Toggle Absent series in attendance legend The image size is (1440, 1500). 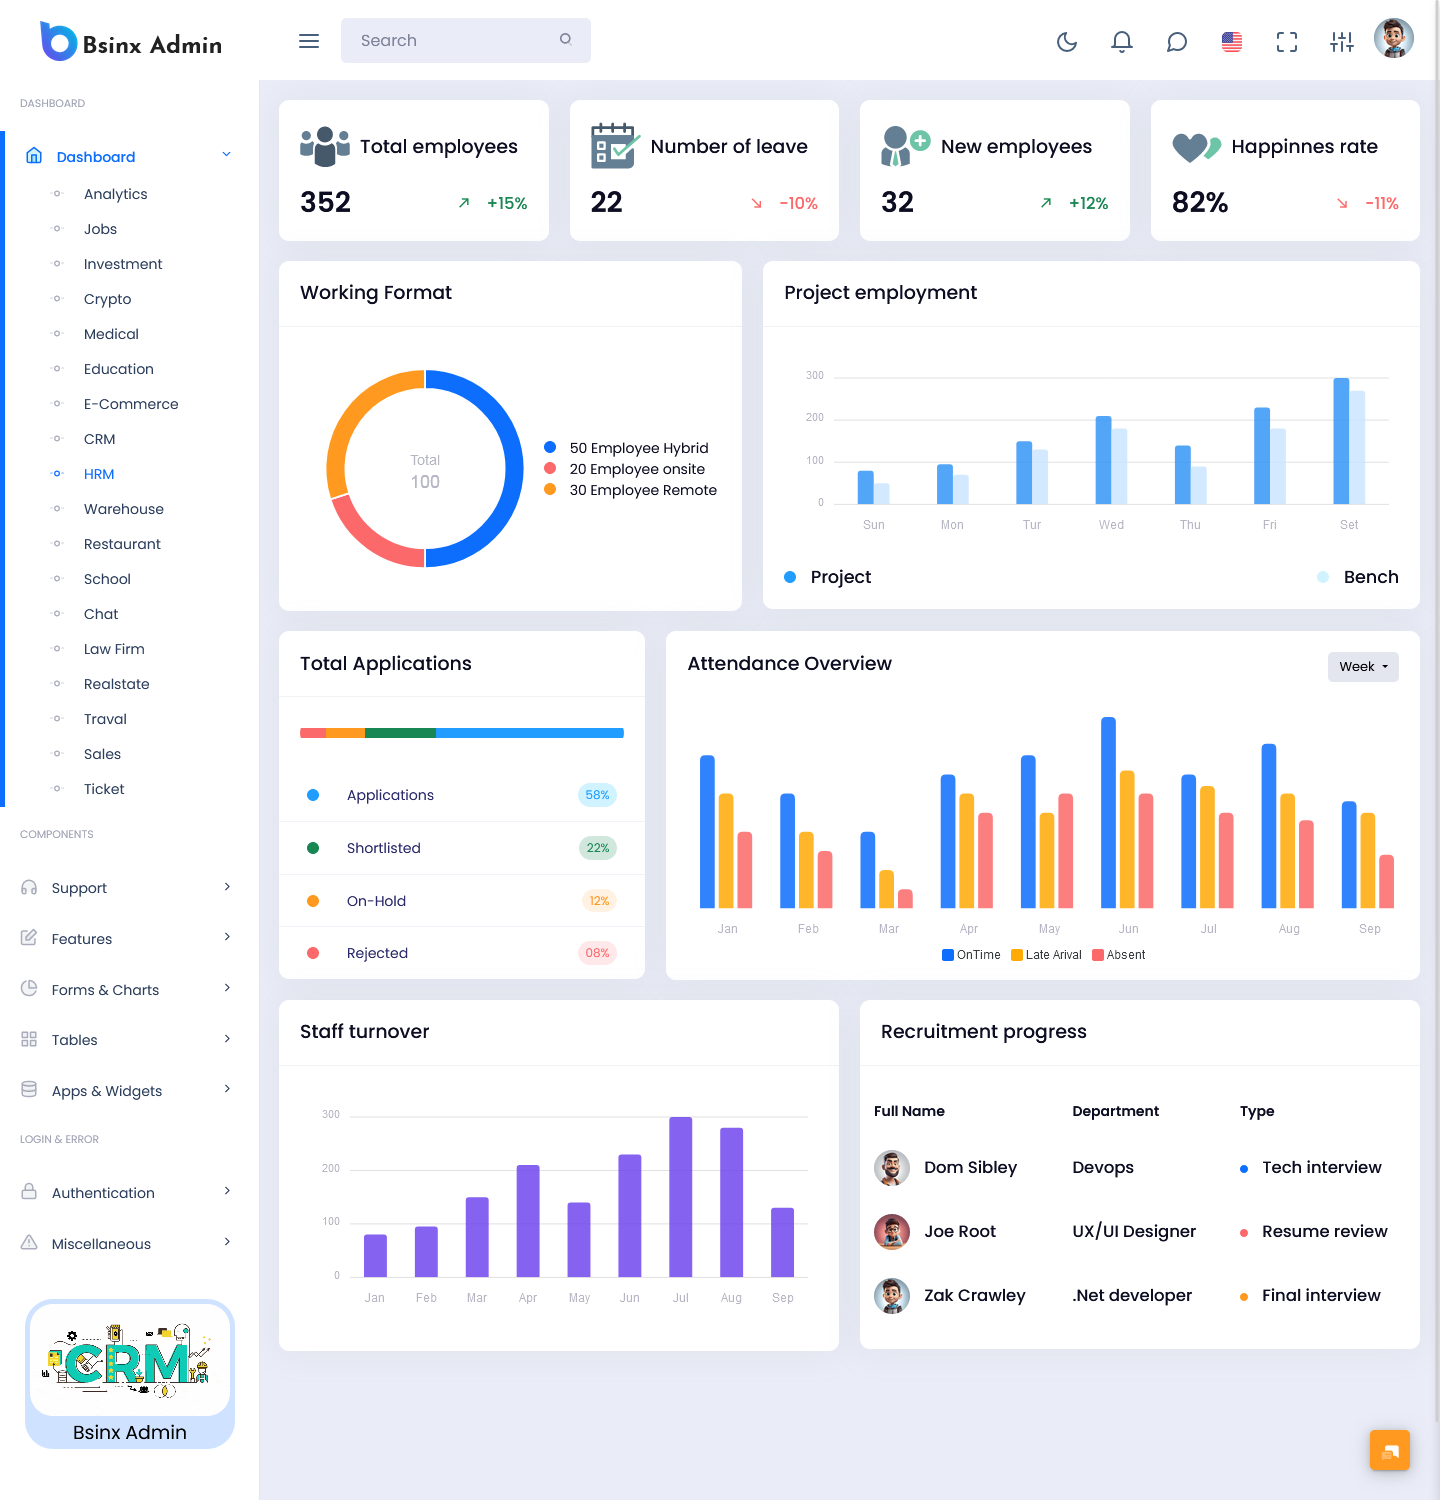pyautogui.click(x=1119, y=955)
